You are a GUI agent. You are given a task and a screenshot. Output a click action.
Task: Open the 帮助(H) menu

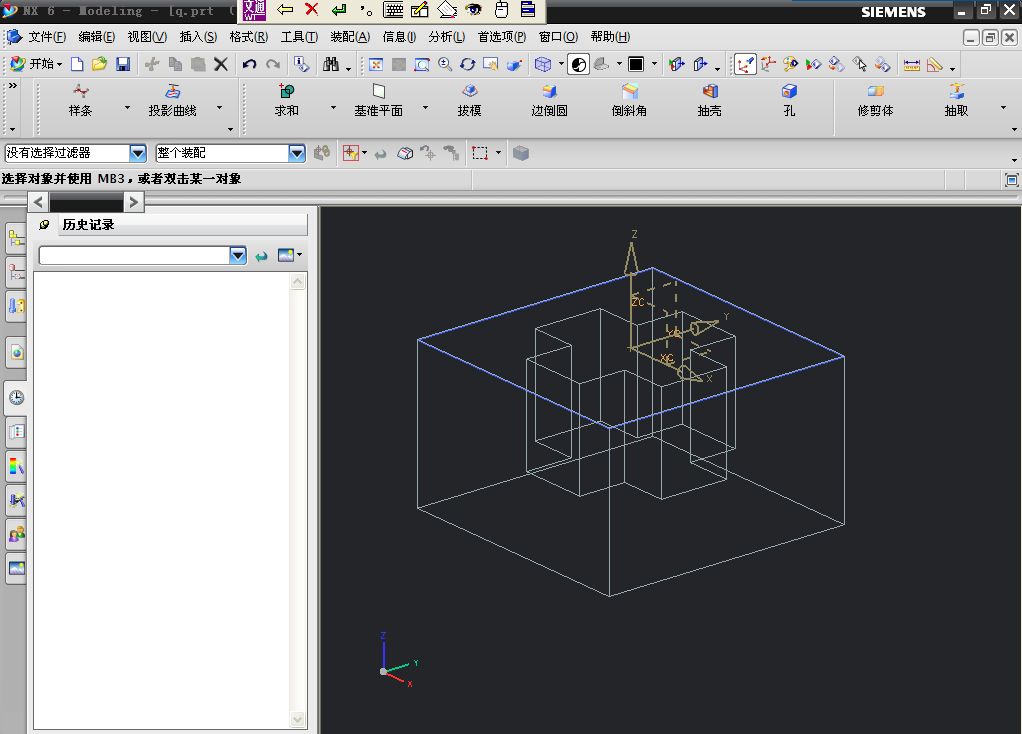coord(610,37)
